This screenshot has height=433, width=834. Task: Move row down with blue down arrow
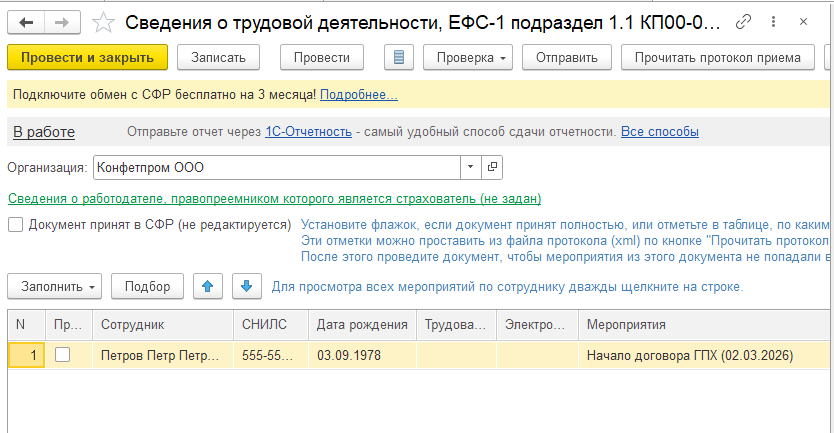[246, 286]
